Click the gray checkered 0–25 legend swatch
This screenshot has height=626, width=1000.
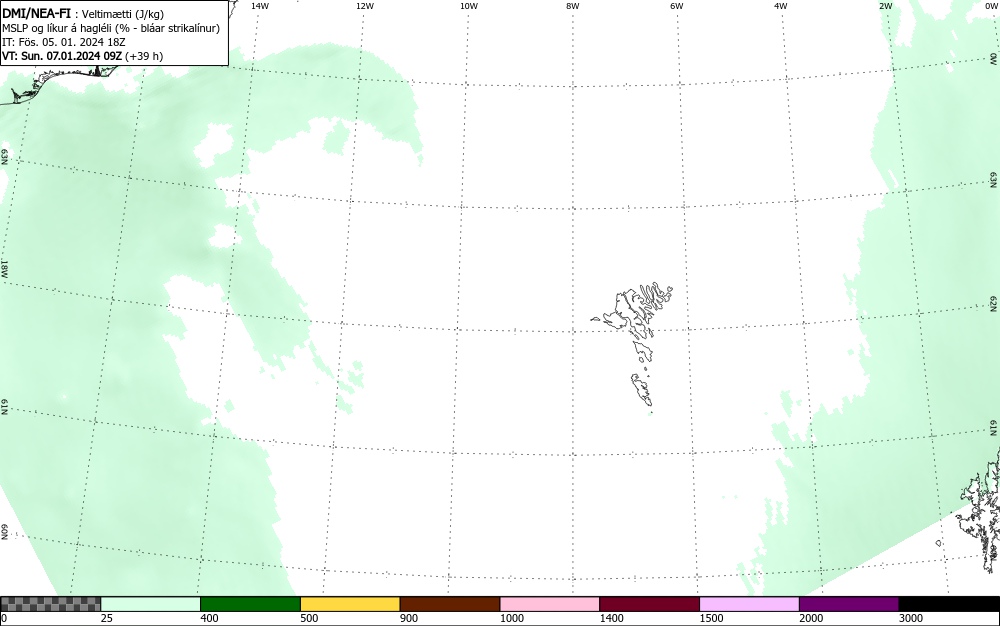[50, 604]
